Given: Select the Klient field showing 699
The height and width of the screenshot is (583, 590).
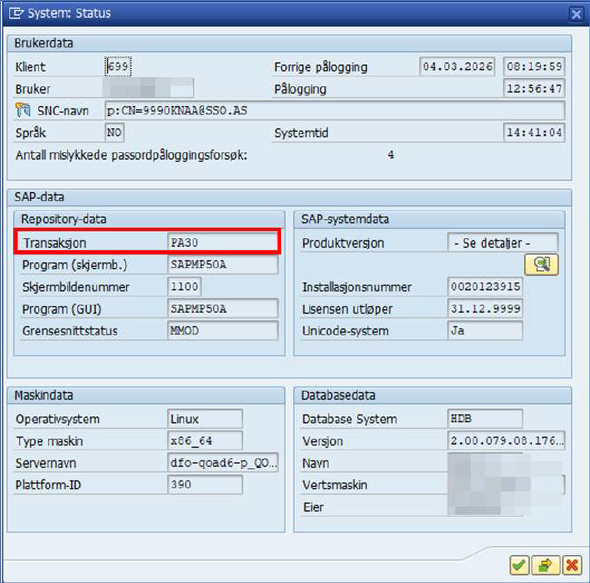Looking at the screenshot, I should click(x=118, y=67).
